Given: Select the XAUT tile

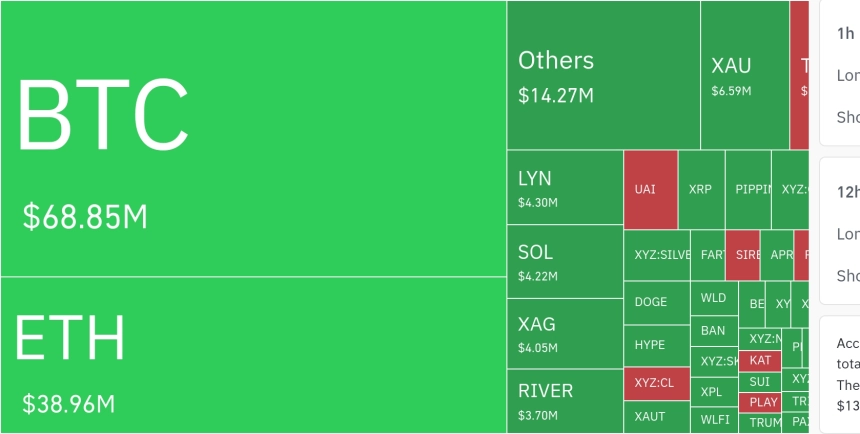Looking at the screenshot, I should 656,417.
